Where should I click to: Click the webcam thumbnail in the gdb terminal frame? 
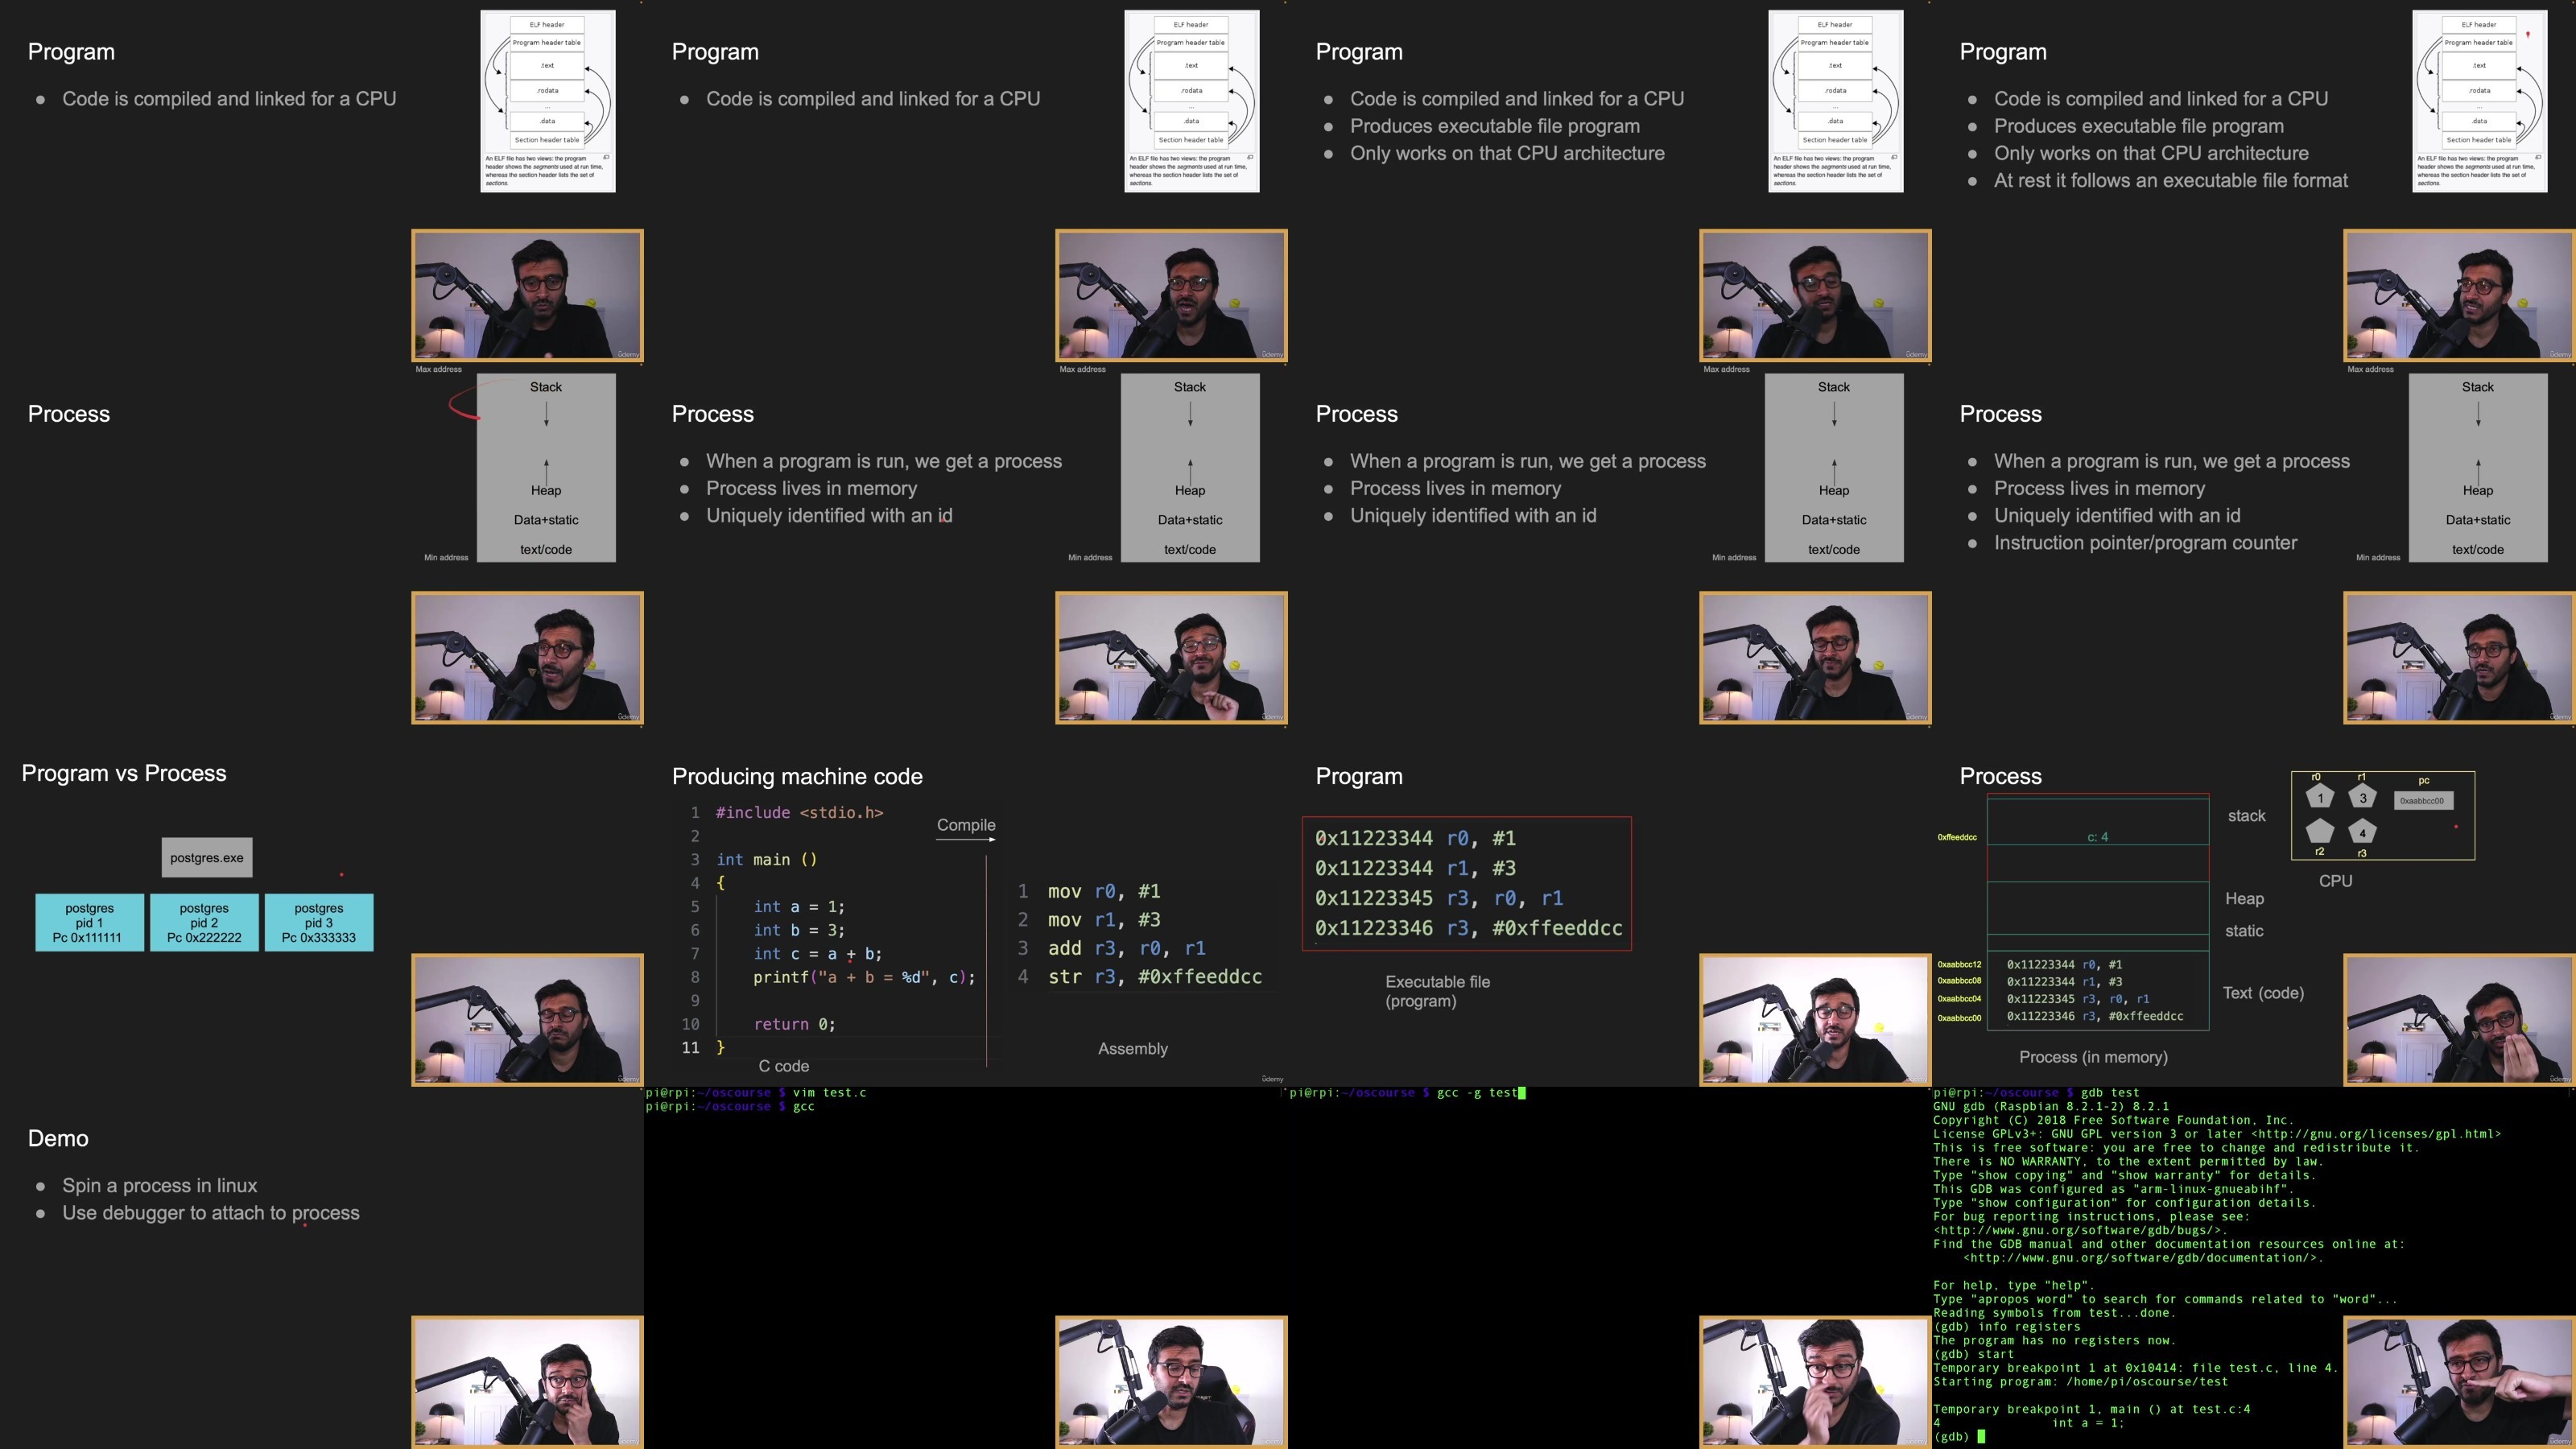tap(2459, 1382)
